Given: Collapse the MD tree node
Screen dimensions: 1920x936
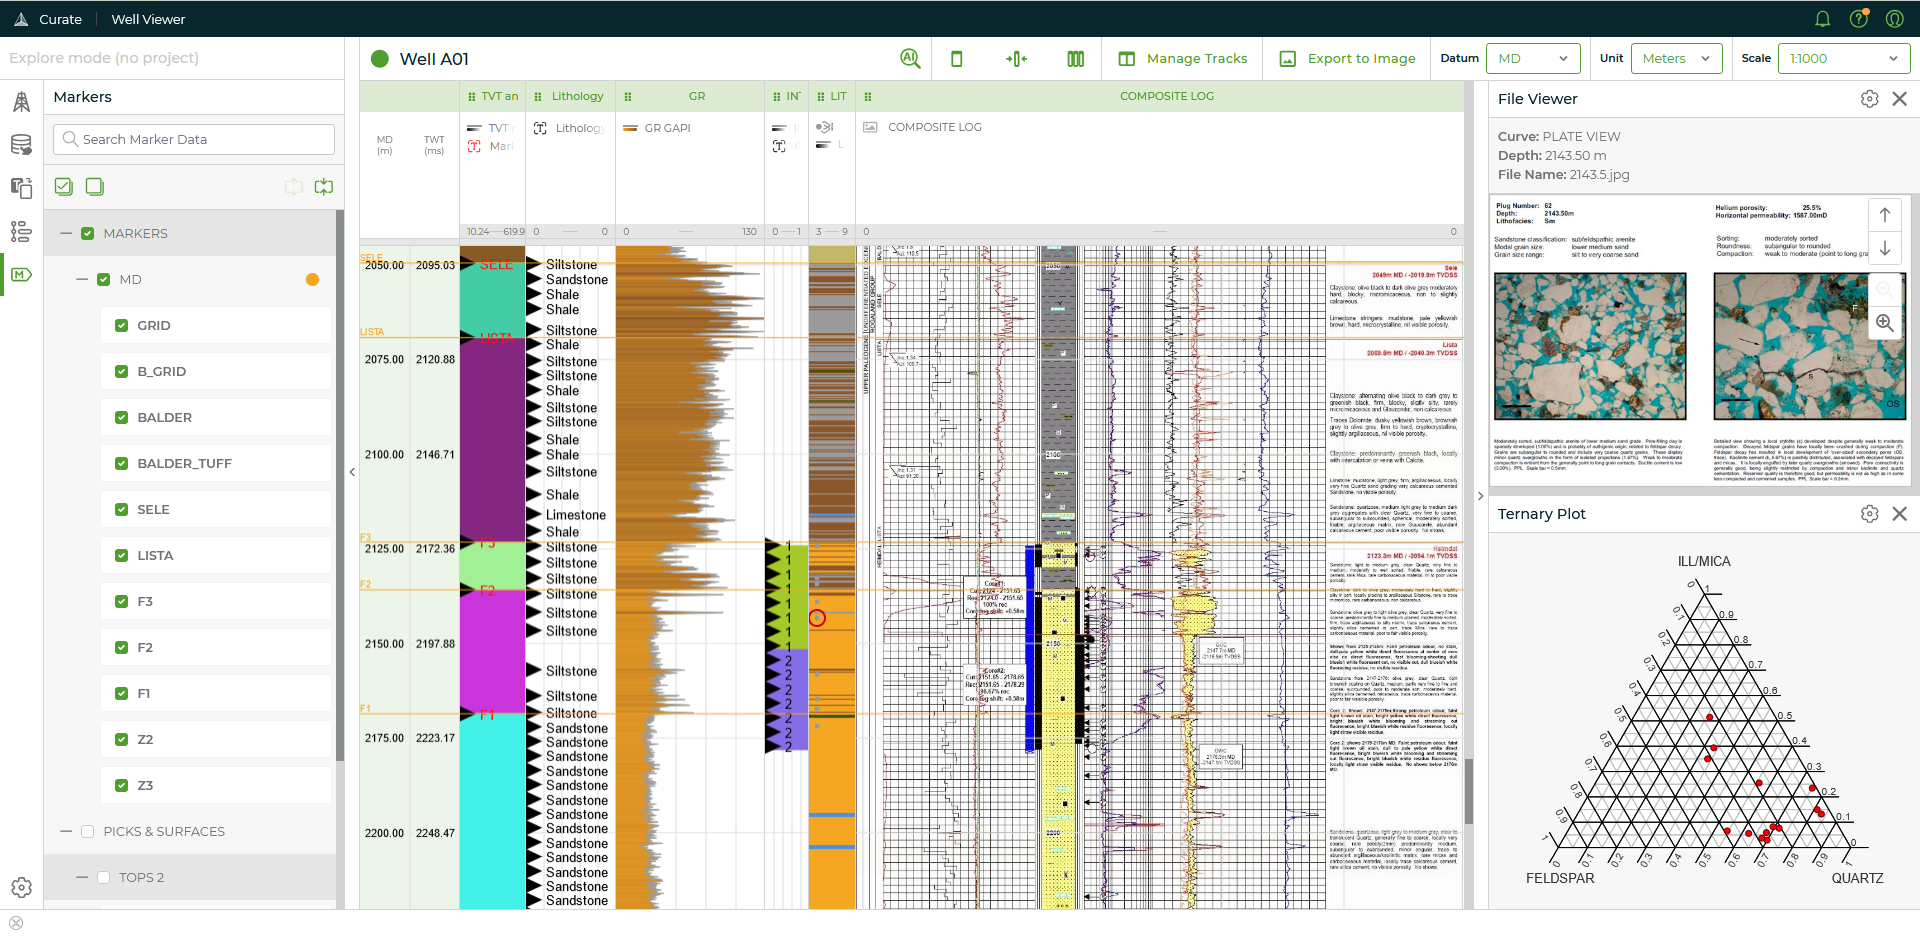Looking at the screenshot, I should tap(82, 280).
